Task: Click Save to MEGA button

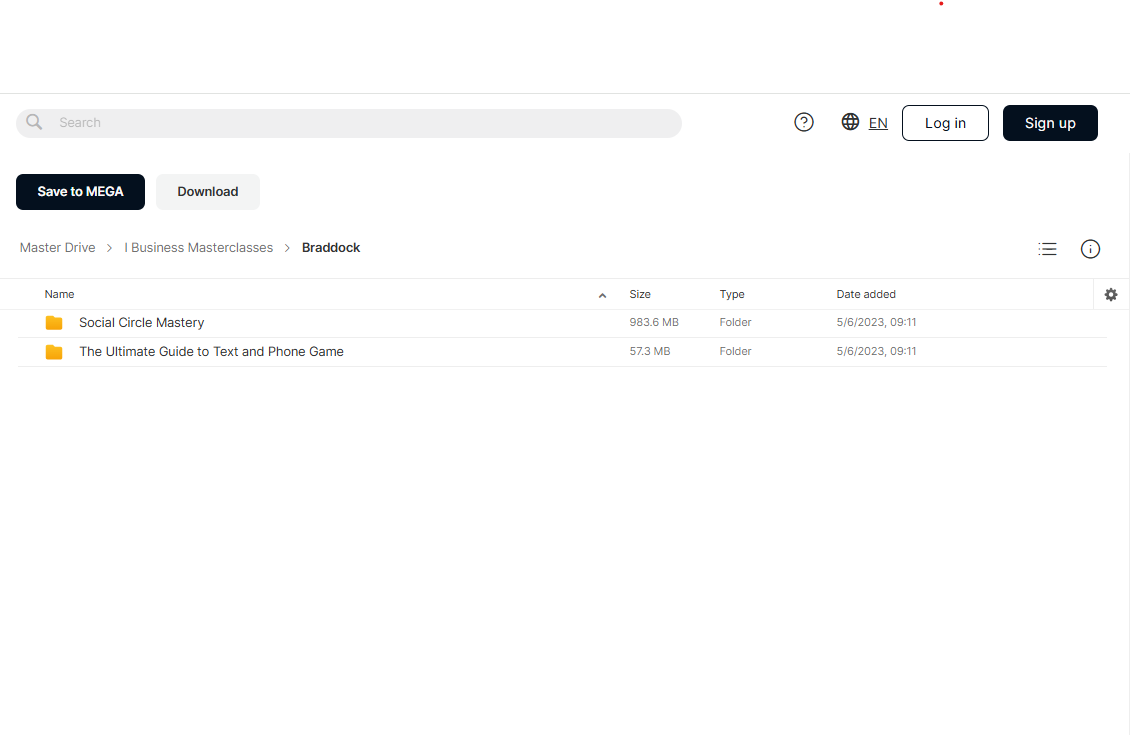Action: pyautogui.click(x=80, y=192)
